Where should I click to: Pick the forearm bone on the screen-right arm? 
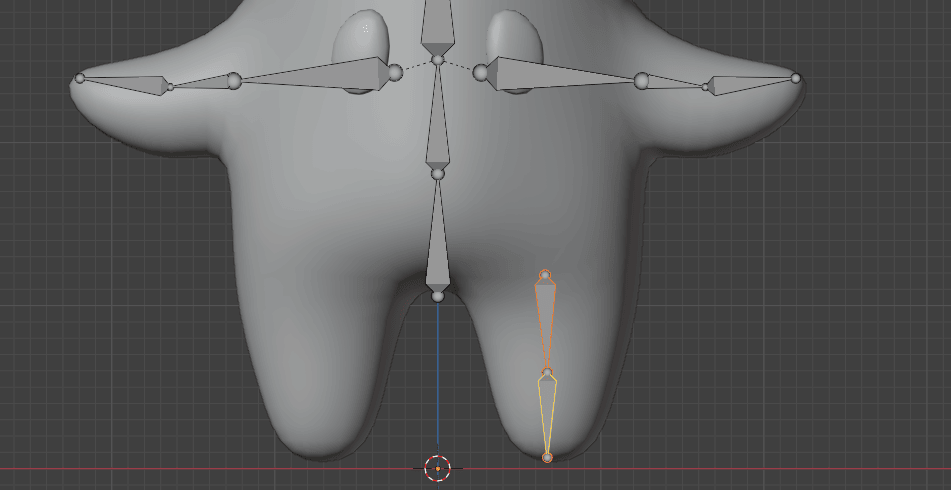672,84
